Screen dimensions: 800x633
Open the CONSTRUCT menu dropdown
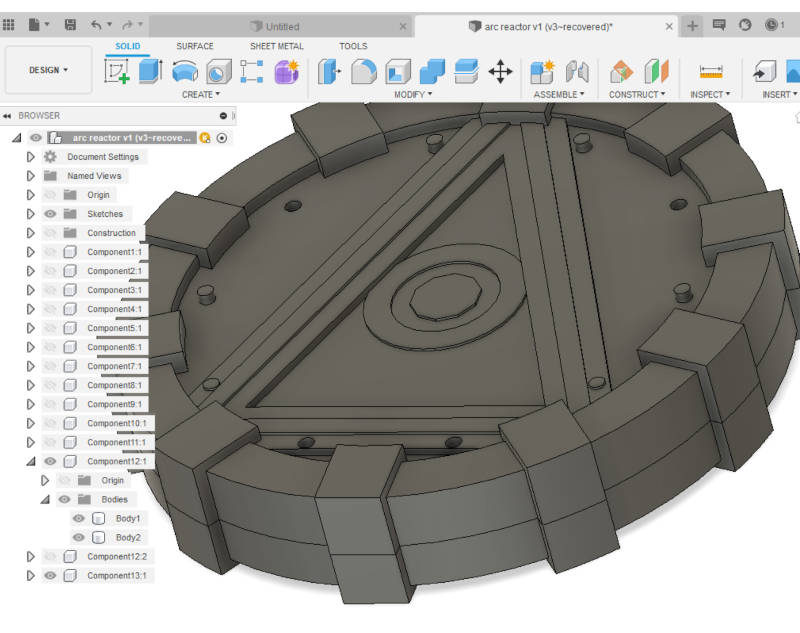[x=637, y=94]
